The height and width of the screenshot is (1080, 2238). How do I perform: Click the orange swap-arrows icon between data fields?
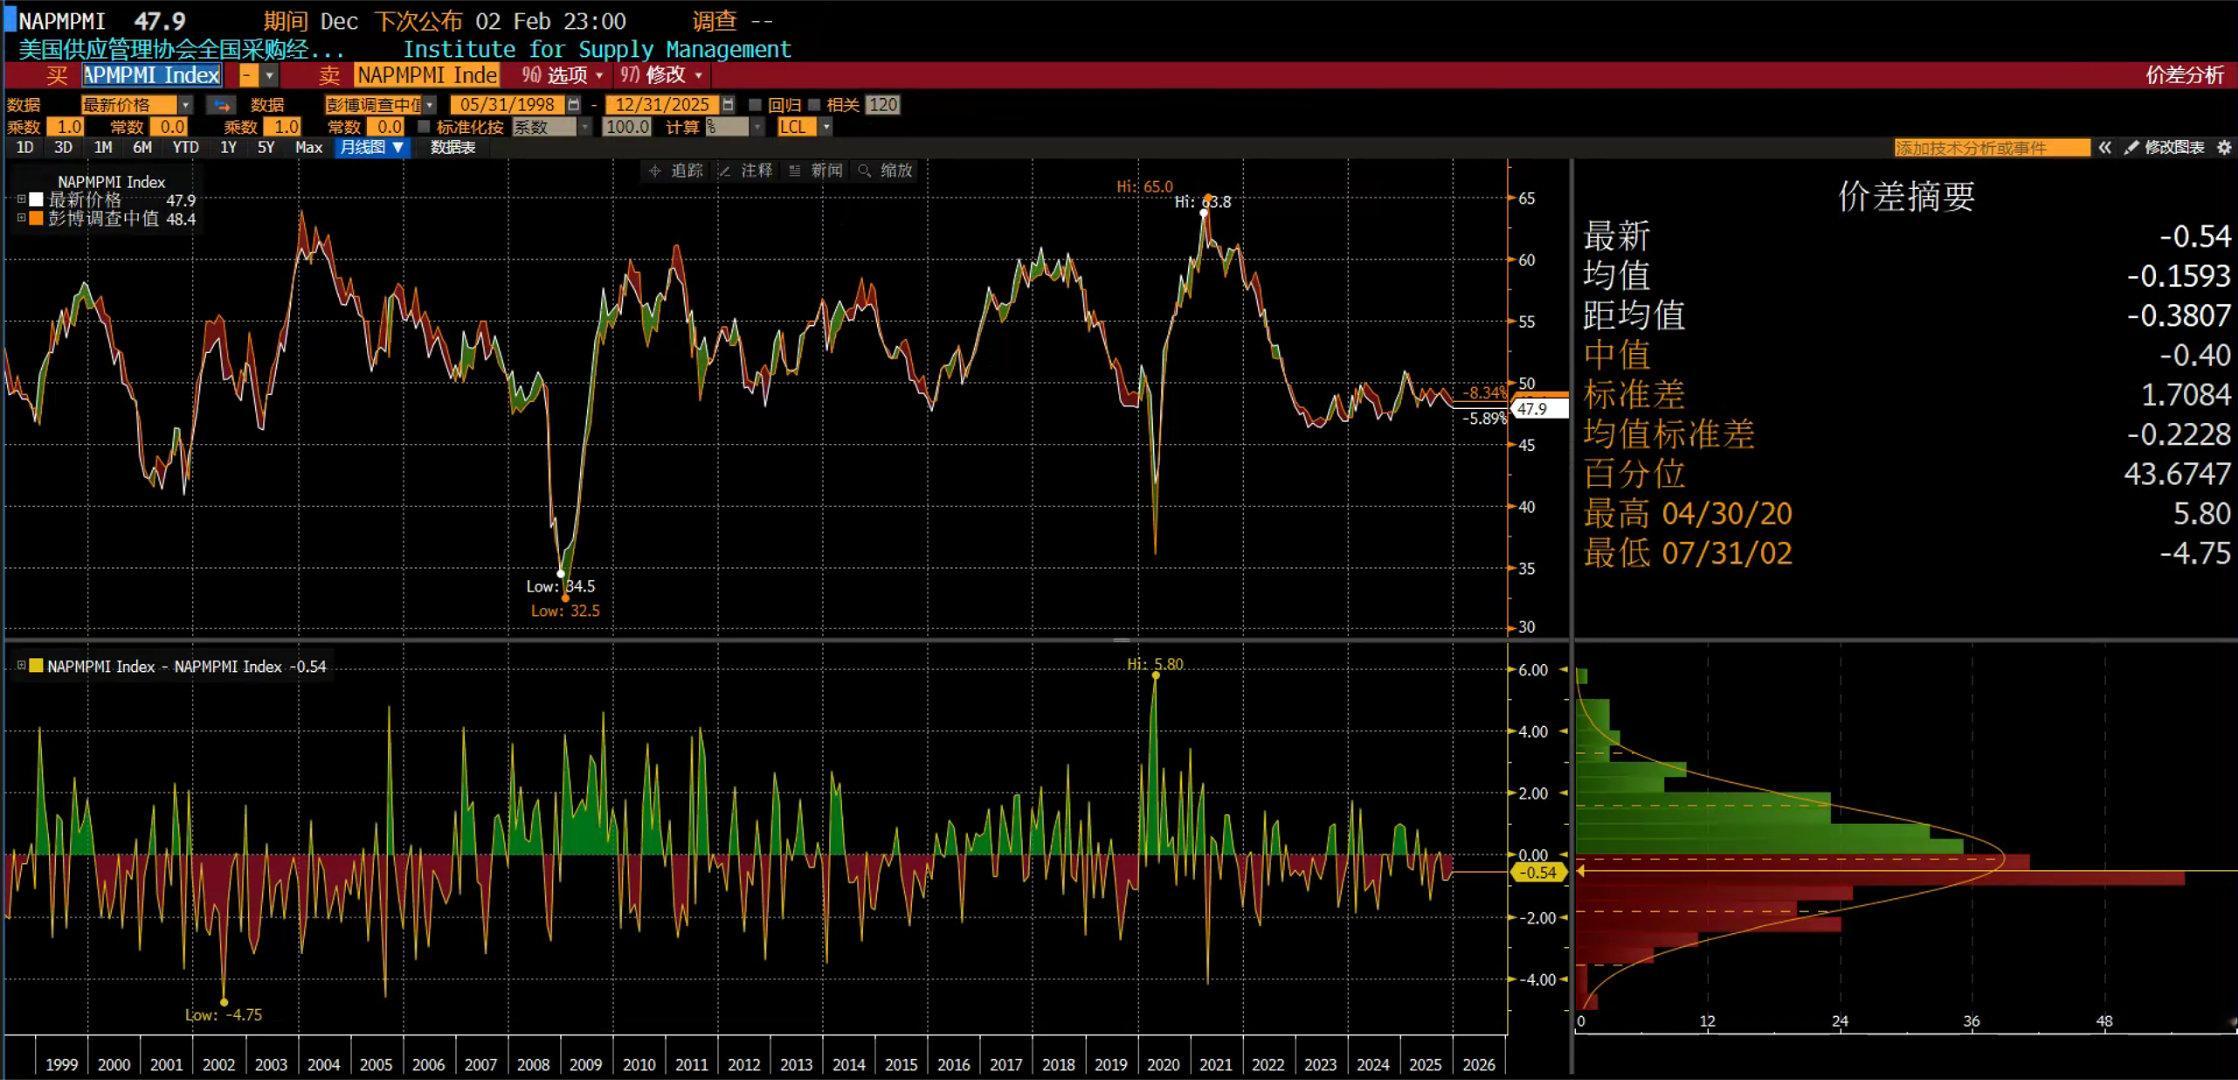pos(222,104)
